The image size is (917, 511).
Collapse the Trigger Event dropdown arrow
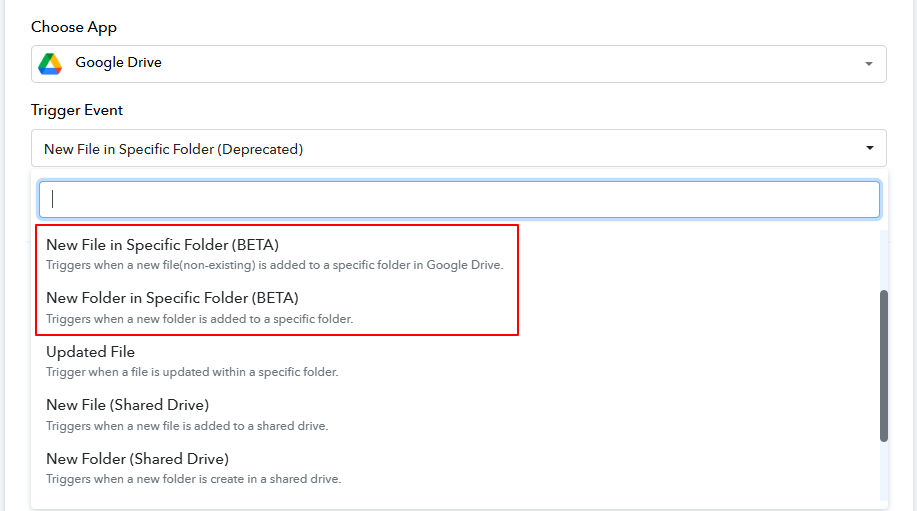[x=867, y=149]
